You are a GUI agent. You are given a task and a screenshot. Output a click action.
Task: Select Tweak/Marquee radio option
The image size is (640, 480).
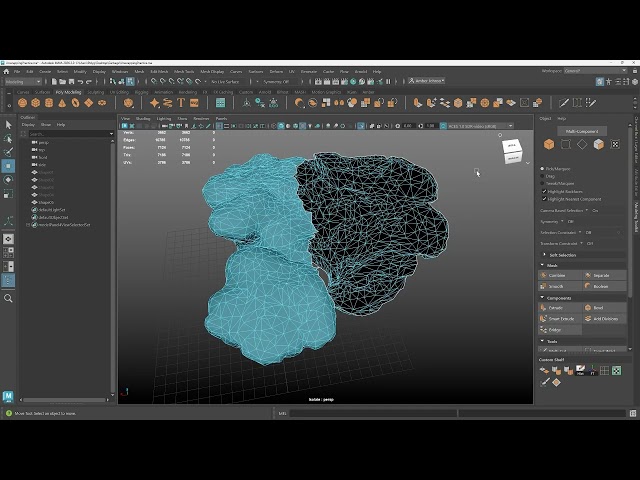pos(542,183)
